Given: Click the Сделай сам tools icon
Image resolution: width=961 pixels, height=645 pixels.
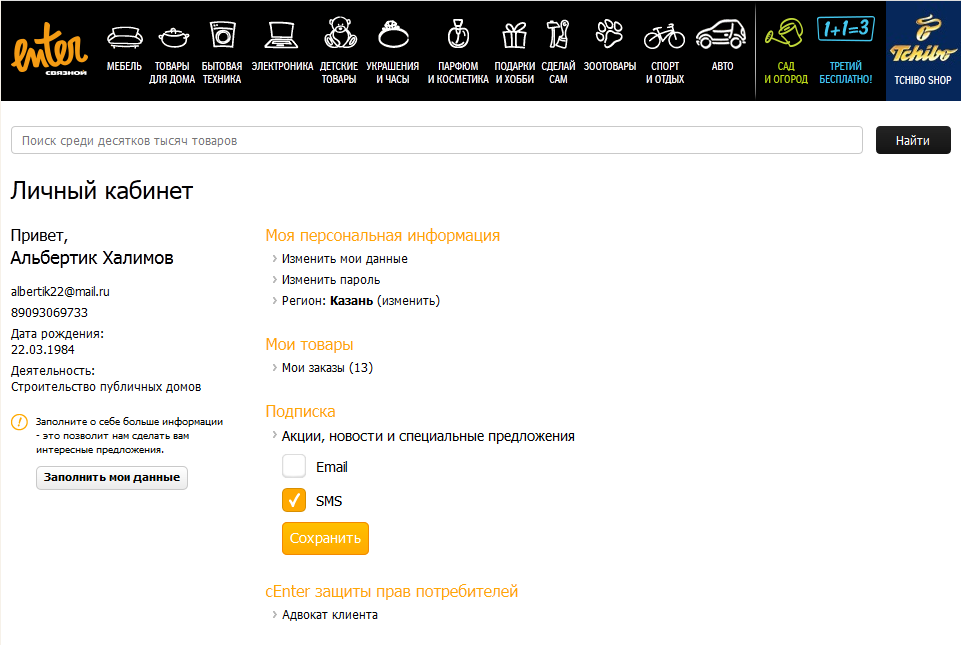Looking at the screenshot, I should (558, 34).
